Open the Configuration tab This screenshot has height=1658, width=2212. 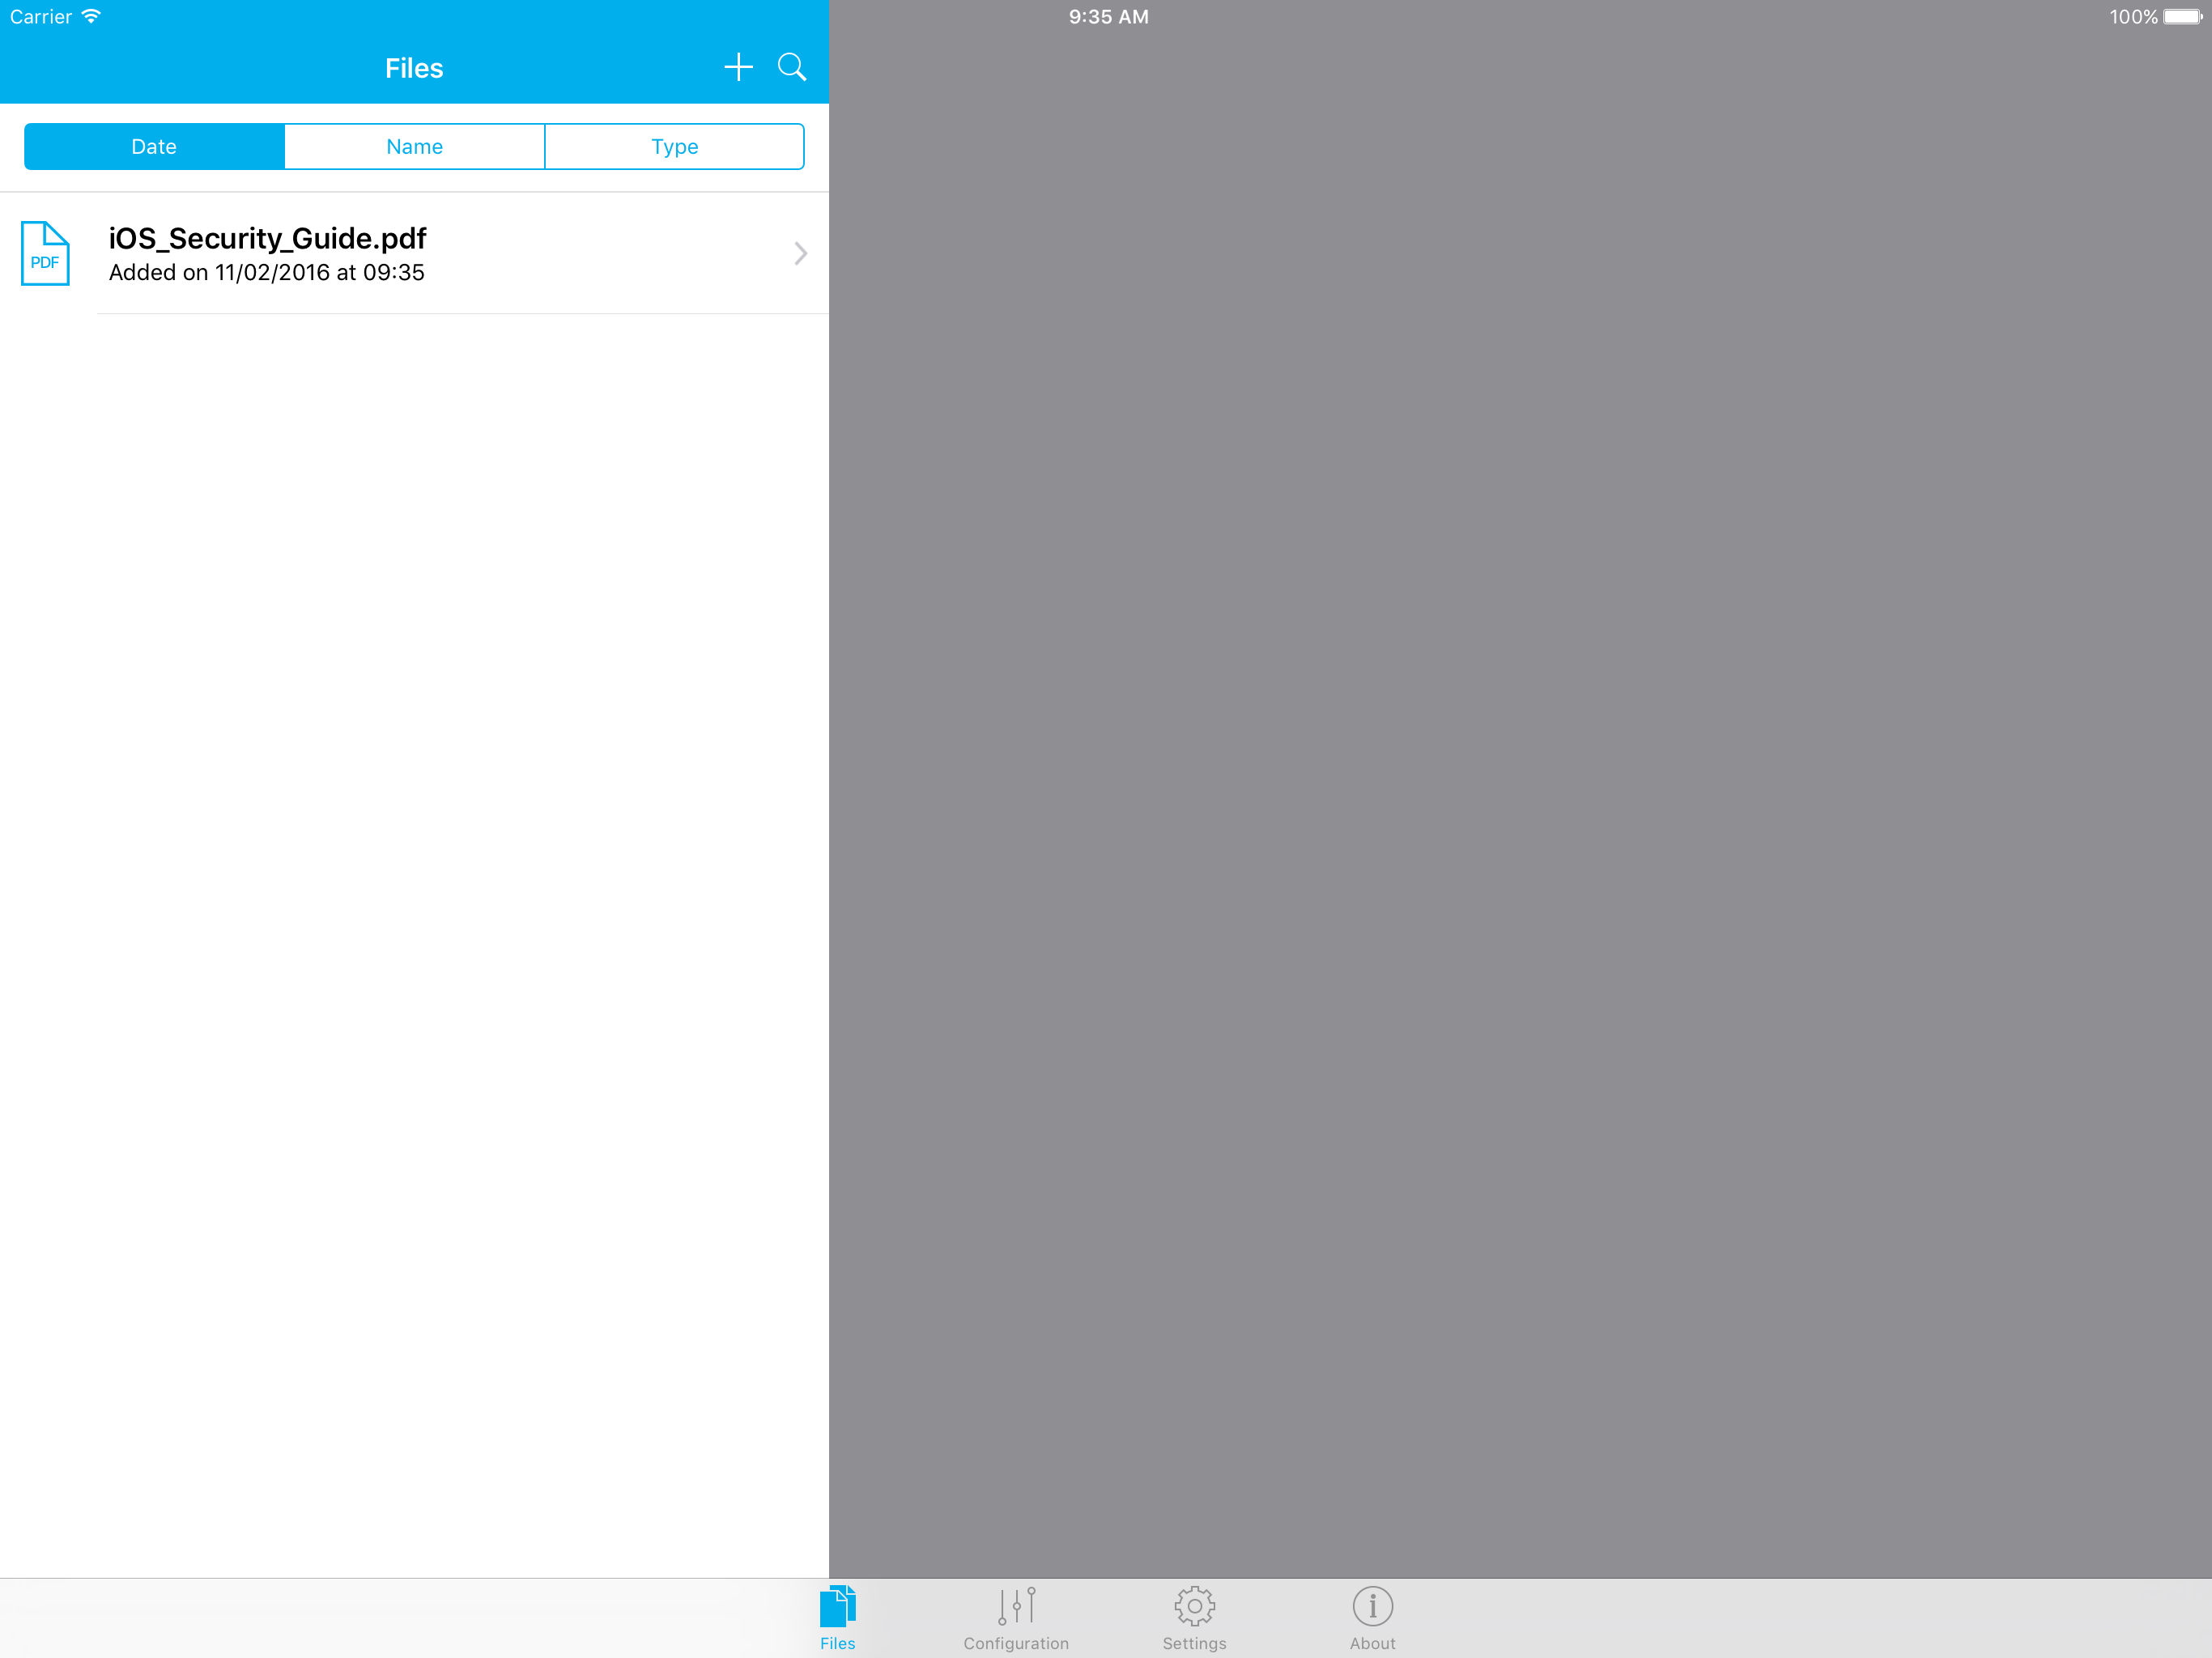click(x=1016, y=1618)
